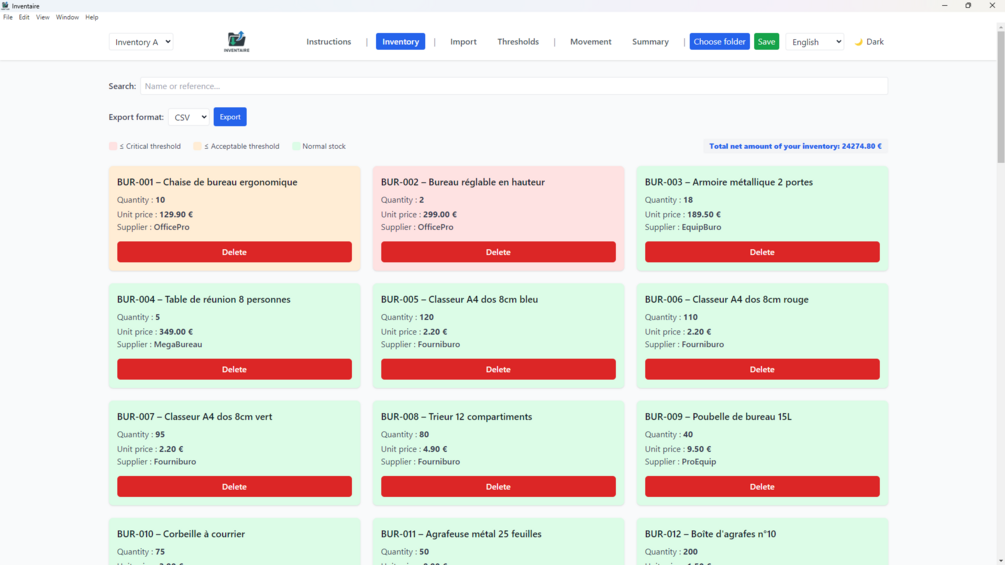
Task: Click the Export format label
Action: point(136,117)
